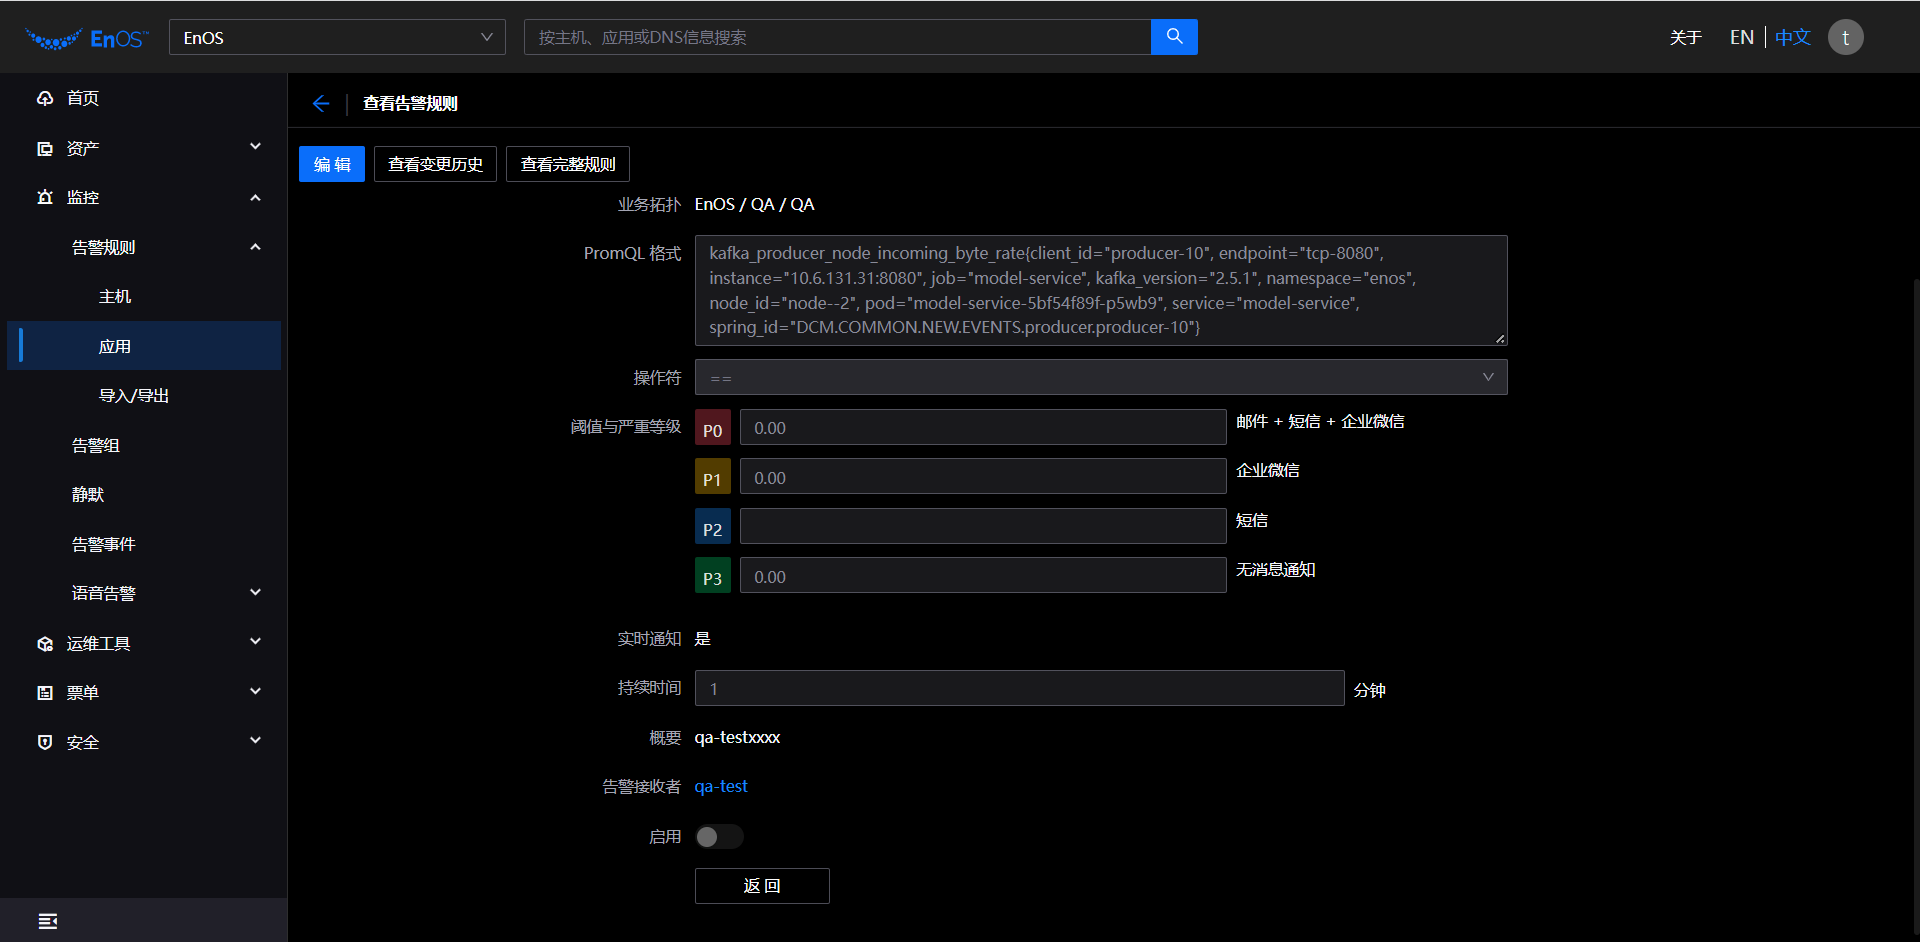
Task: Click the 编辑 edit button
Action: pos(332,164)
